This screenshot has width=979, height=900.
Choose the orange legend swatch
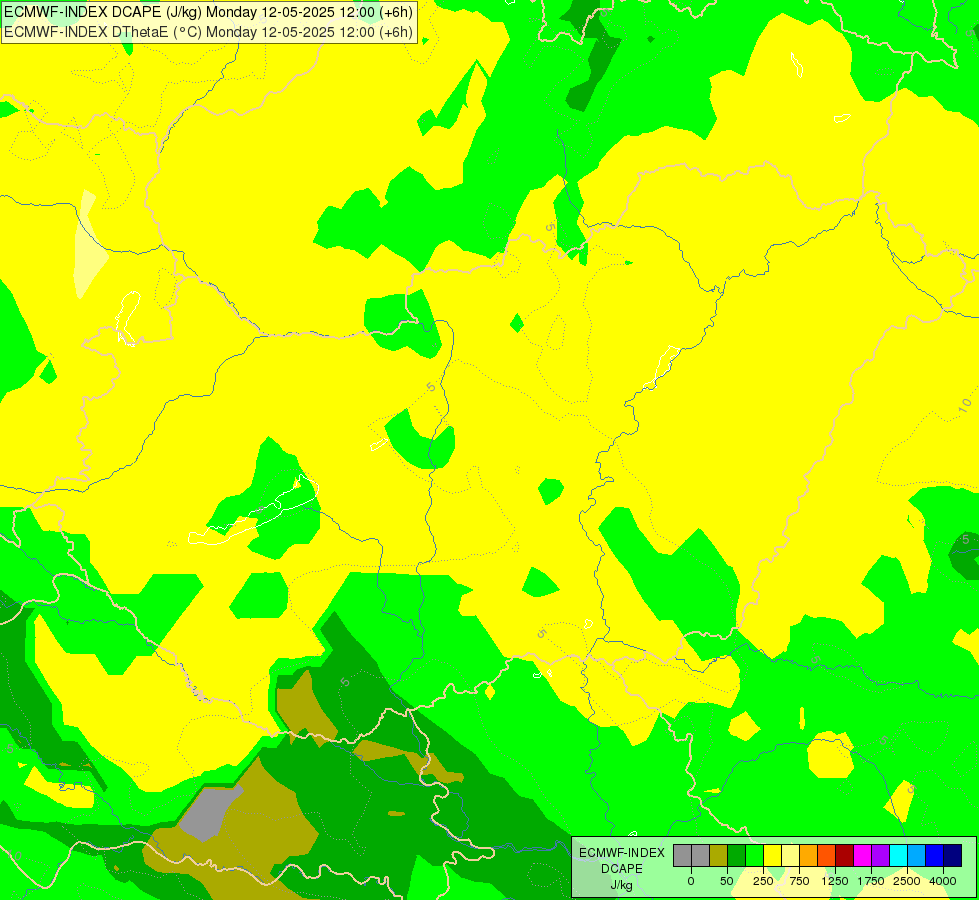click(x=809, y=856)
